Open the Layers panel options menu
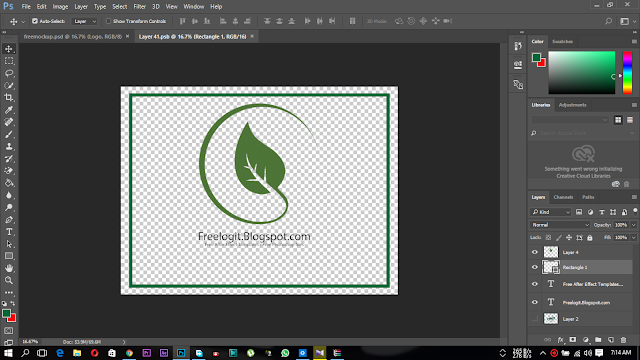Viewport: 640px width, 360px height. tap(634, 197)
